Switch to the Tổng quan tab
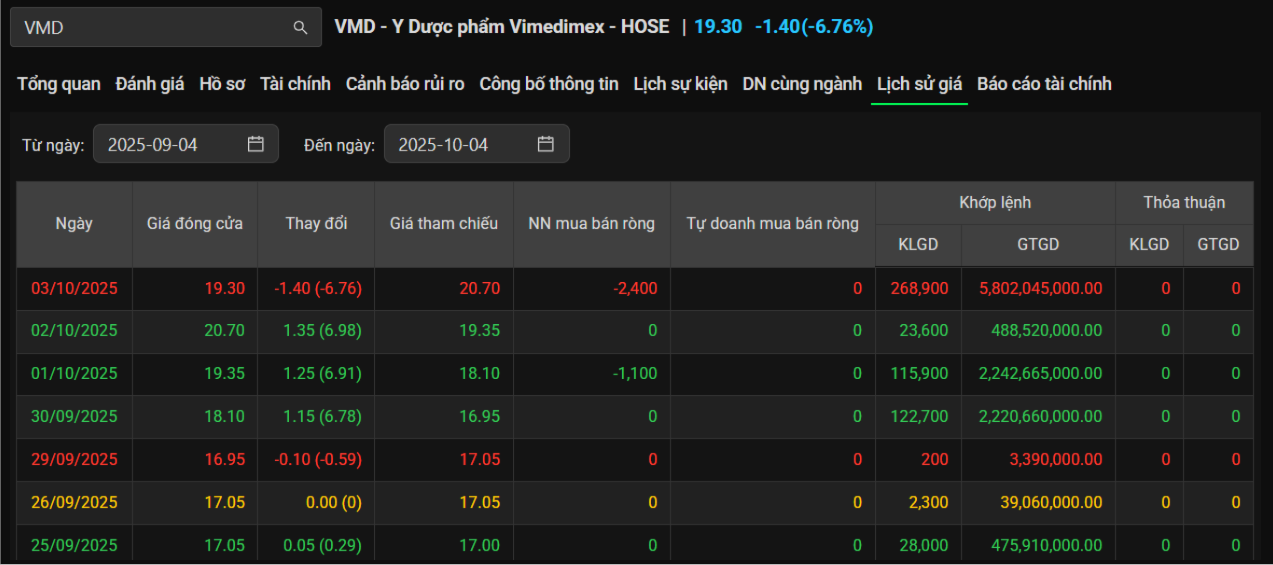1273x565 pixels. pos(59,84)
